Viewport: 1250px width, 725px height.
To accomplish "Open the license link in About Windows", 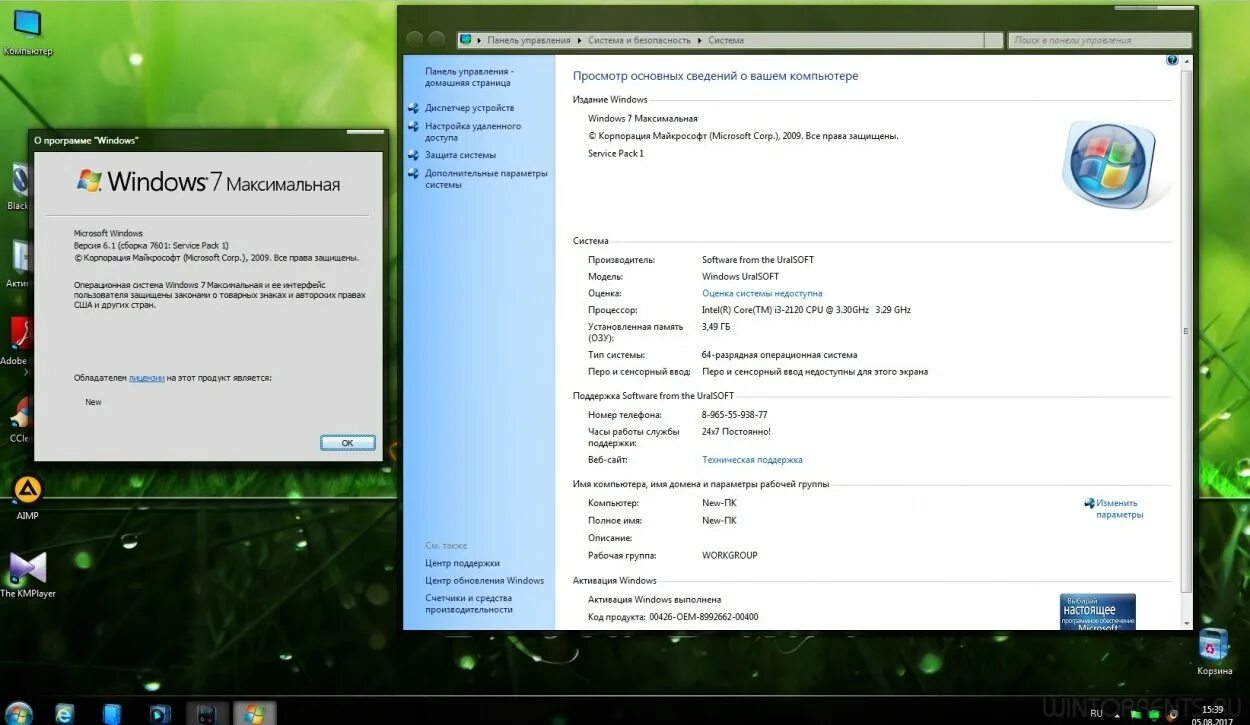I will pos(146,378).
